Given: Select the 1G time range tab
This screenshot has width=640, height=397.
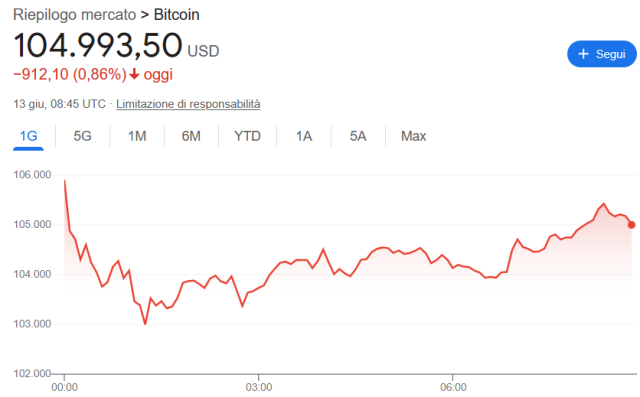Looking at the screenshot, I should (29, 136).
